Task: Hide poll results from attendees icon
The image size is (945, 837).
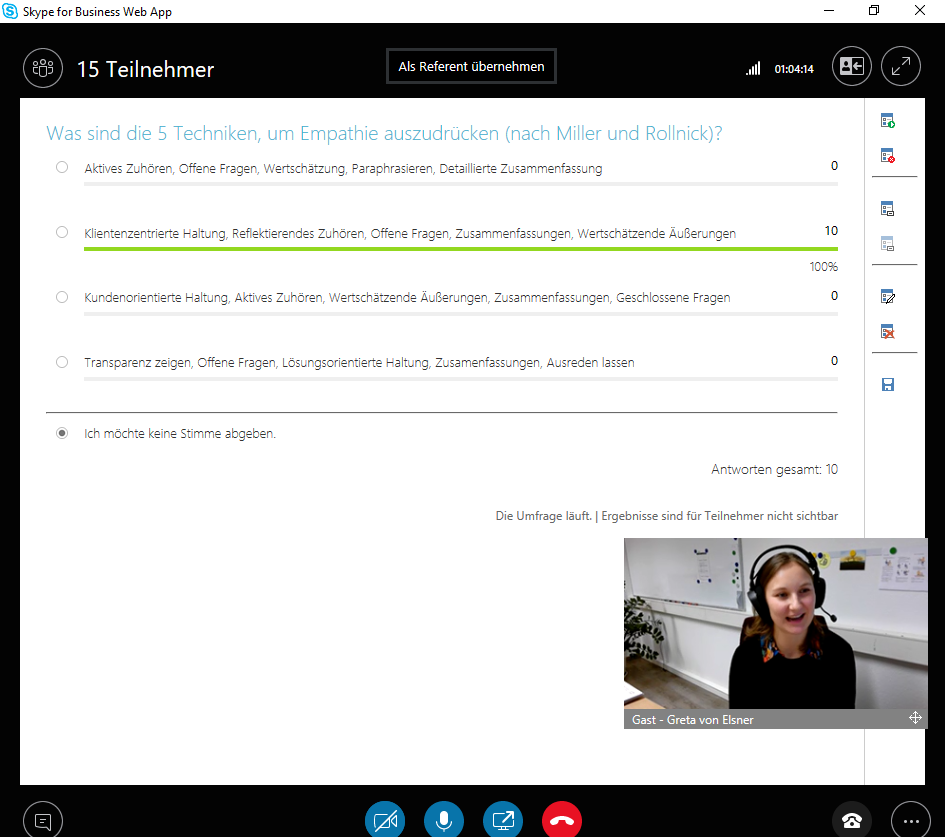Action: 887,243
